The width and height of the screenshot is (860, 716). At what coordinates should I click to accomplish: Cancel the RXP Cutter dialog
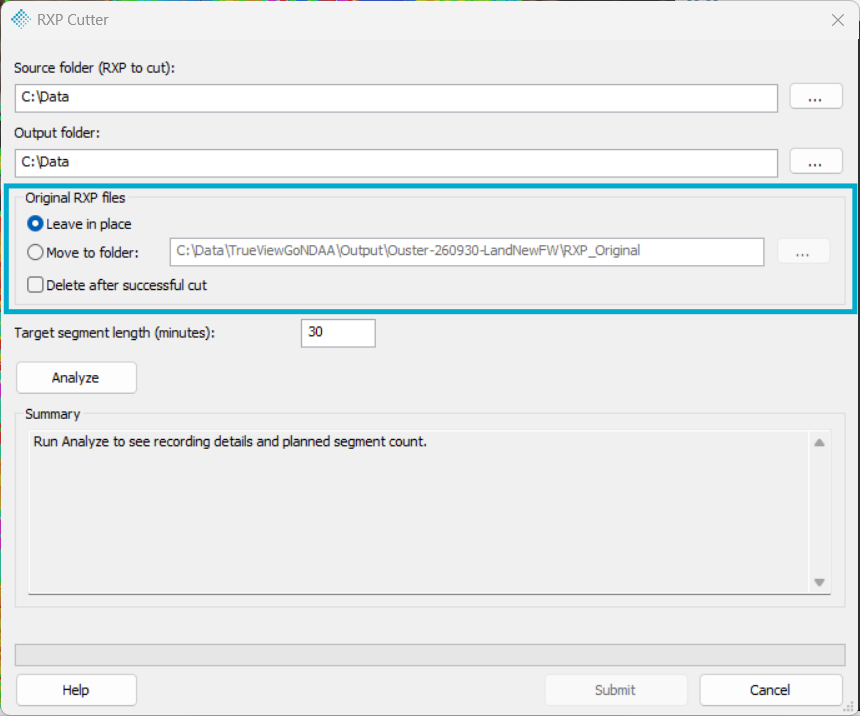point(771,690)
